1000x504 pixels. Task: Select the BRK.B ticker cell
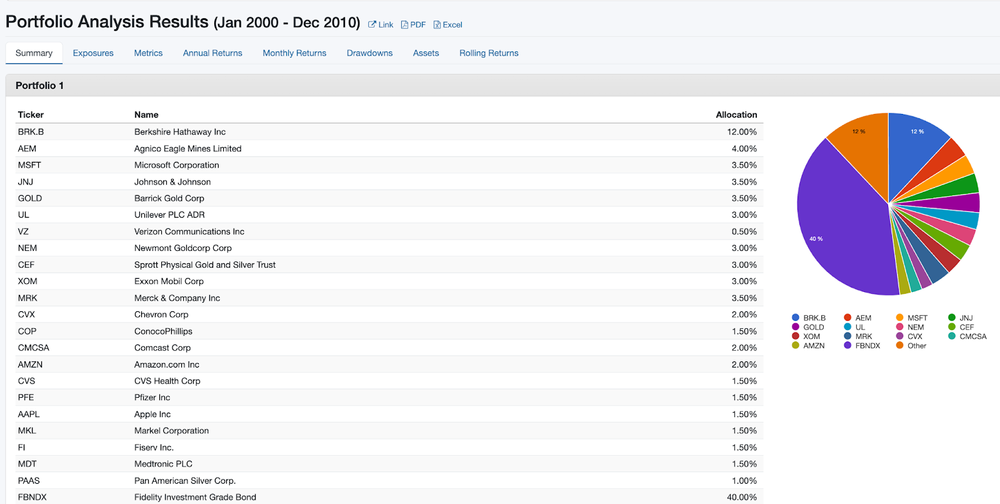tap(31, 131)
